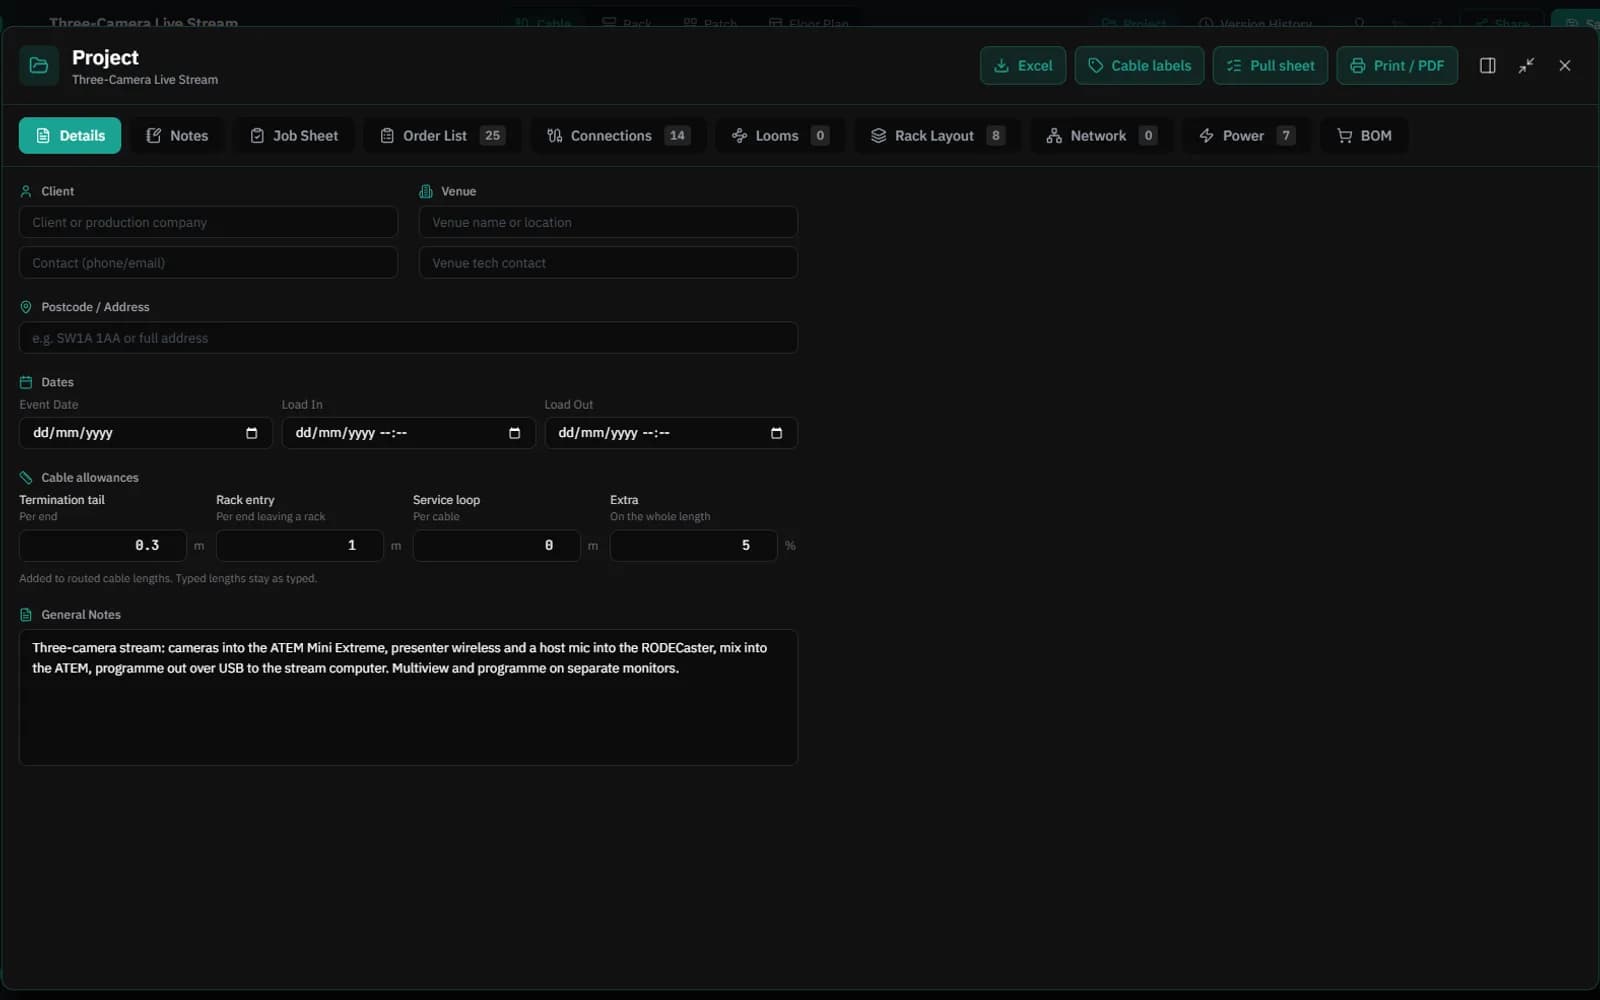Switch to the Network tab
Screen dimensions: 1600x1000
[x=1101, y=136]
